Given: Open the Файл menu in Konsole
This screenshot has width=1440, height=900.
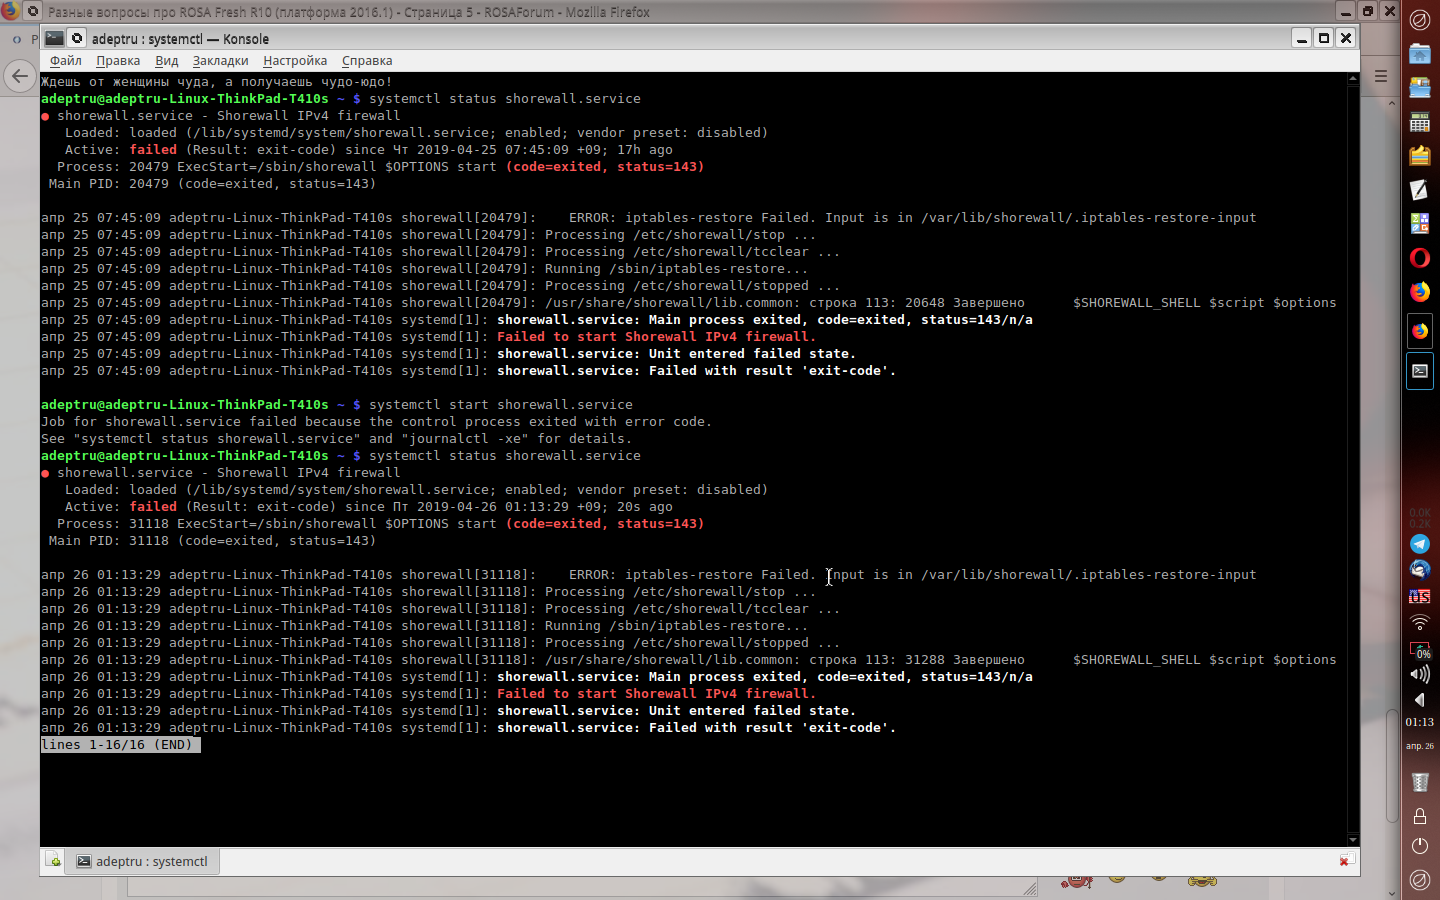Looking at the screenshot, I should [65, 61].
